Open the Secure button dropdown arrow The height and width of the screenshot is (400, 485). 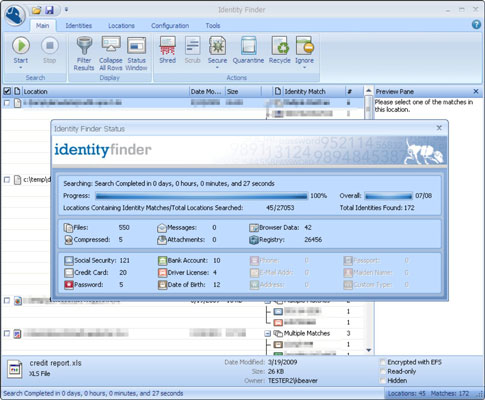click(x=217, y=68)
